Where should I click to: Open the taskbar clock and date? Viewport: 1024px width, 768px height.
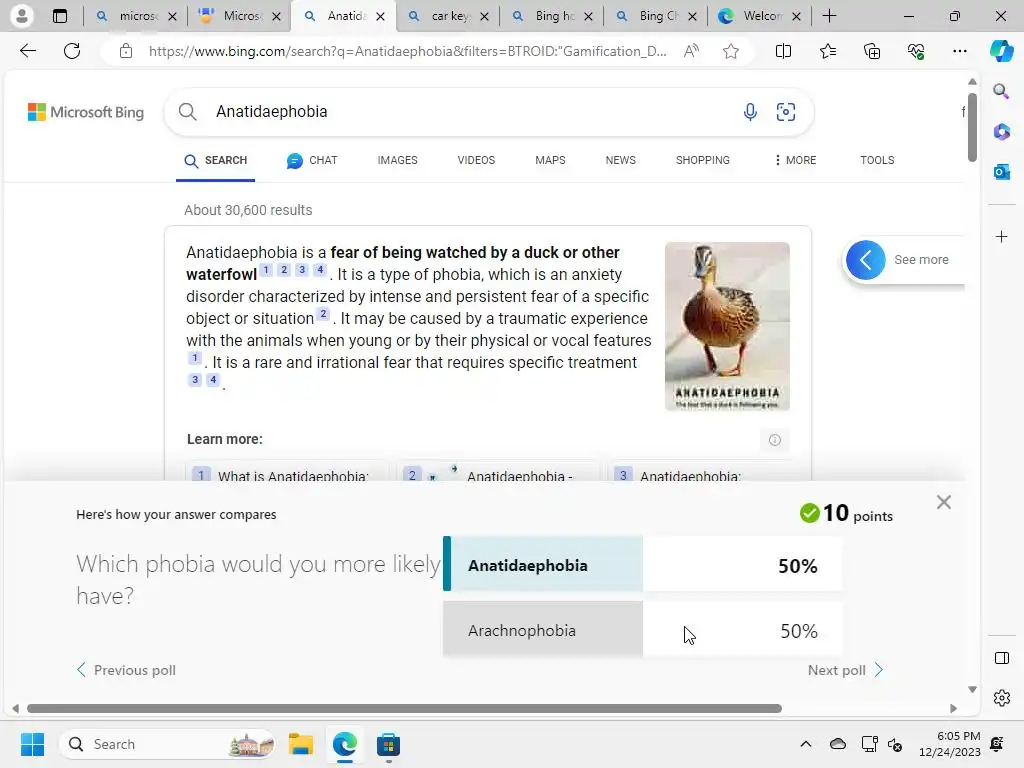coord(950,744)
